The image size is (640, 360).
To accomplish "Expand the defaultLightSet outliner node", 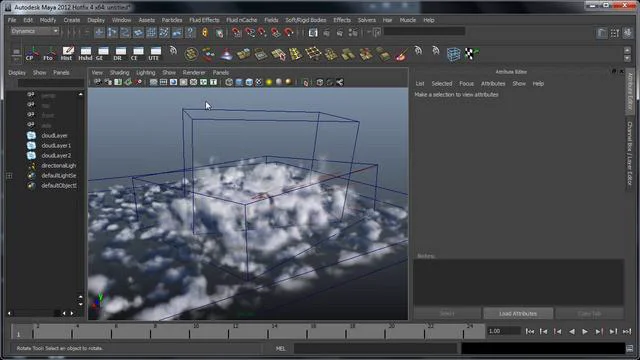I will click(x=9, y=176).
